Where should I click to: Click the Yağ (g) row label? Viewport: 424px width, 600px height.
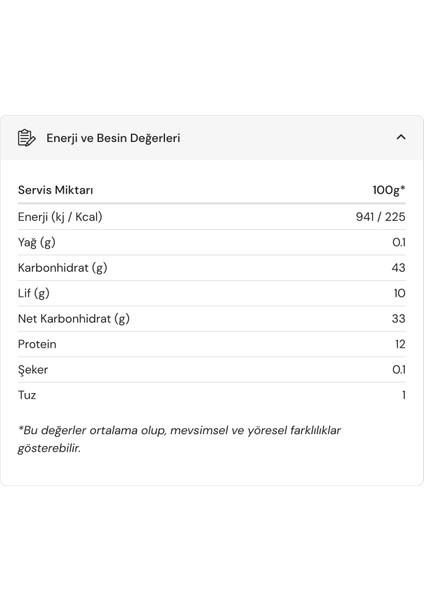37,243
